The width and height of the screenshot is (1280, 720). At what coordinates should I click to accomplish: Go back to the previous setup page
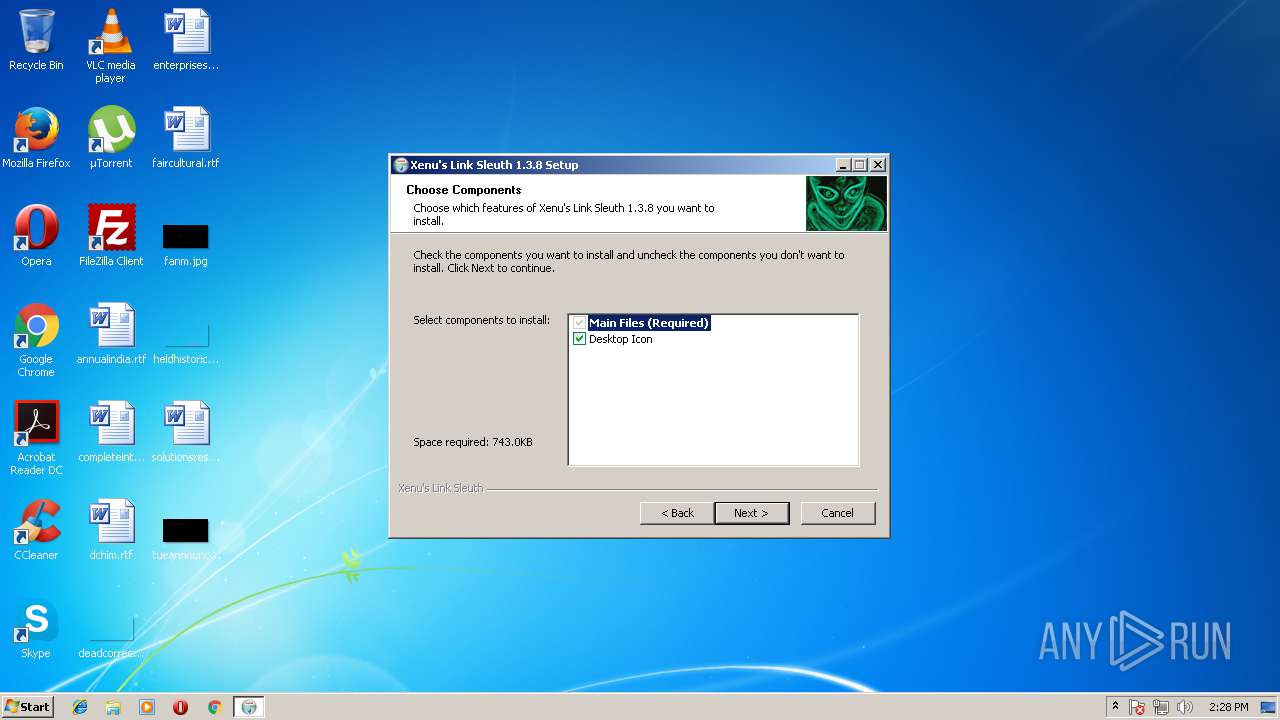tap(677, 513)
